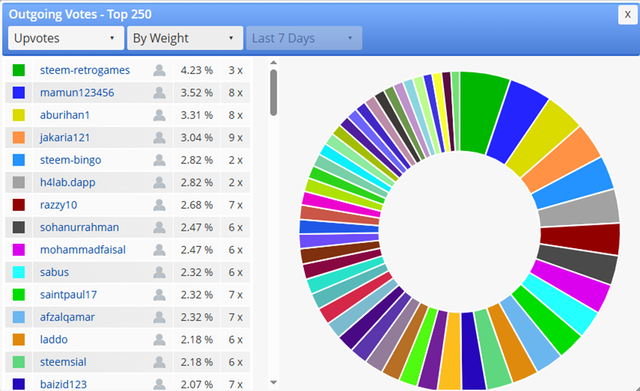Click blue swatch beside mamun123456
640x391 pixels.
19,93
